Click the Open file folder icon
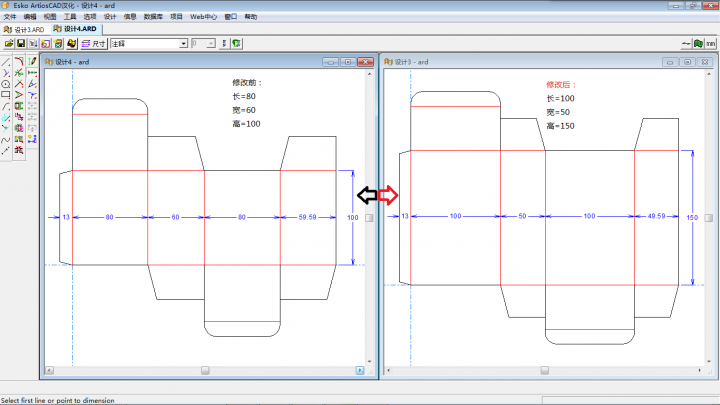 (x=9, y=44)
